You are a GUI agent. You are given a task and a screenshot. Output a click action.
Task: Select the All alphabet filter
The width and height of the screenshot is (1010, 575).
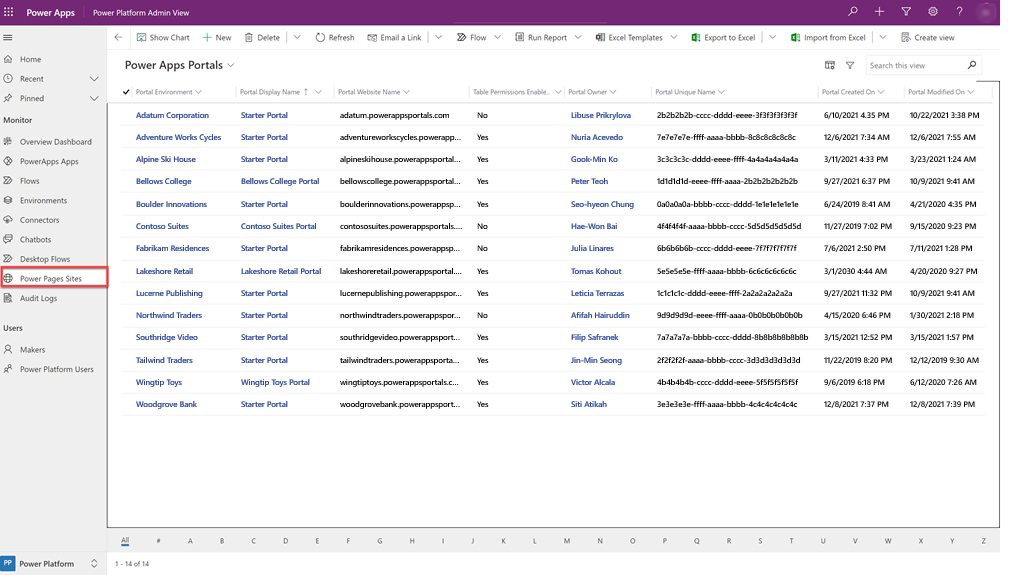pos(125,540)
